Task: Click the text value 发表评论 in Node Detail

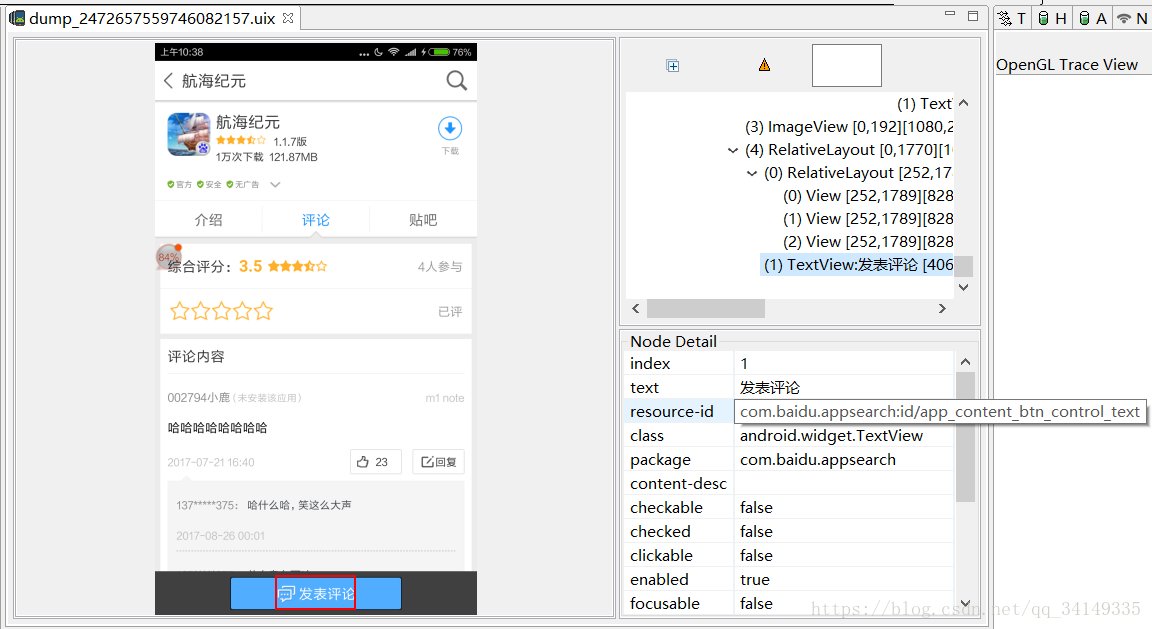Action: click(769, 387)
